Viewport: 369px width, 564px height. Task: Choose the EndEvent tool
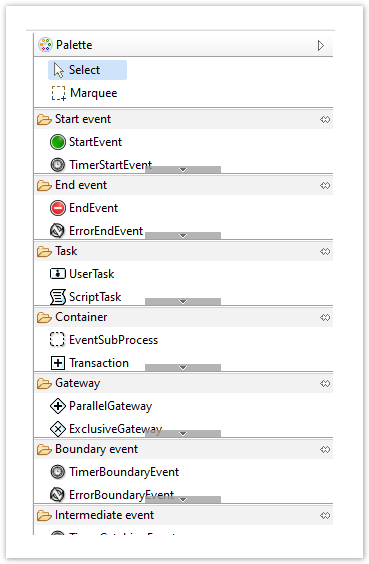[x=84, y=208]
